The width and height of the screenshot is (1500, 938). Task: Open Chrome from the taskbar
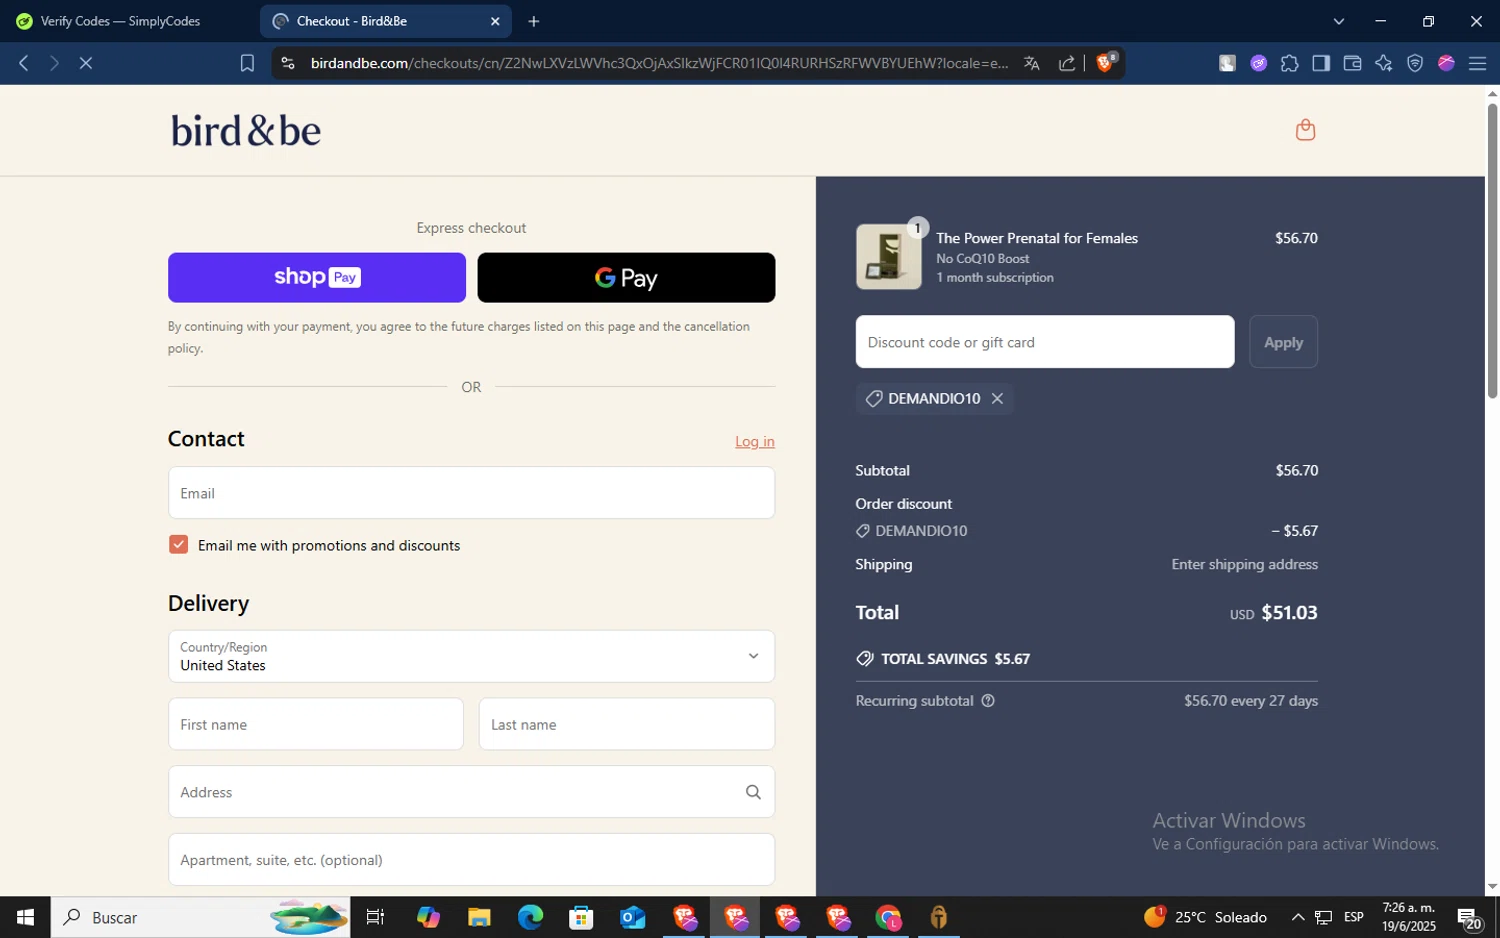888,918
